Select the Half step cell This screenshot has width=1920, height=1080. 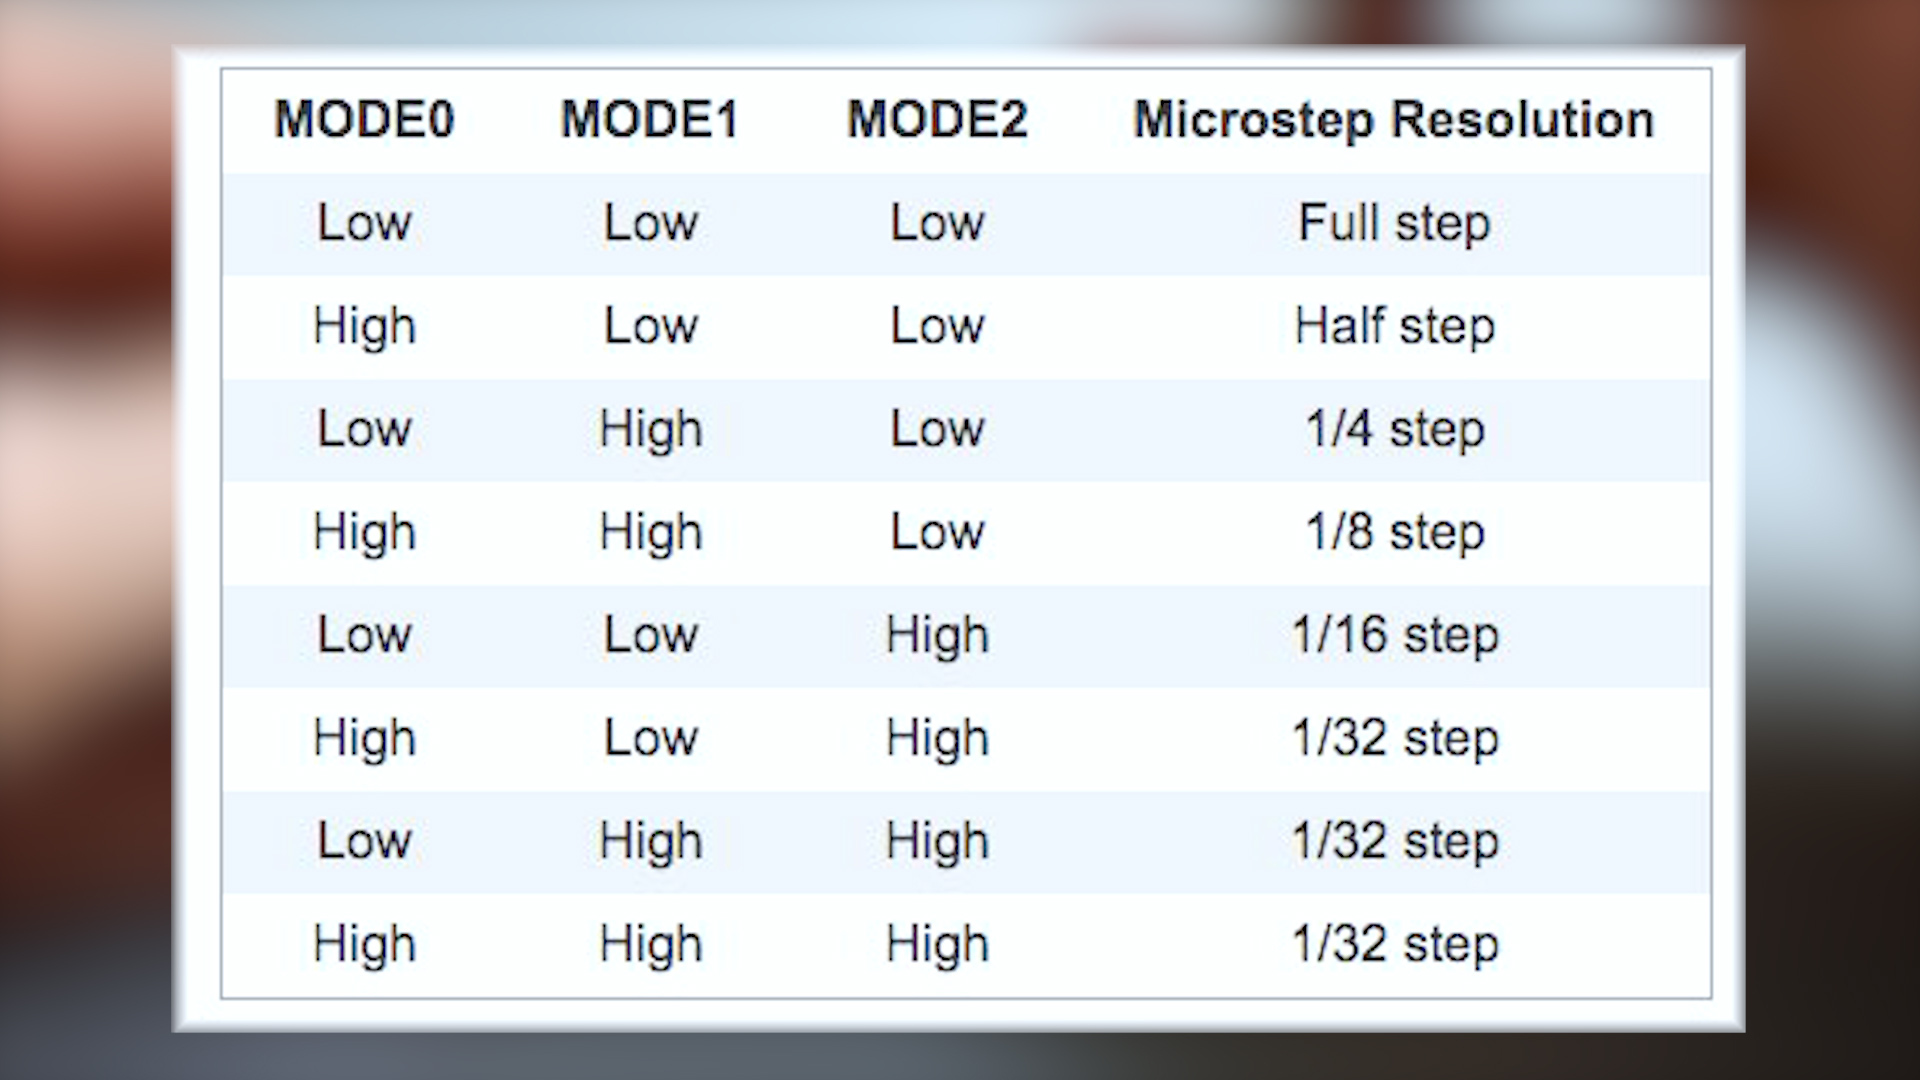(1393, 326)
